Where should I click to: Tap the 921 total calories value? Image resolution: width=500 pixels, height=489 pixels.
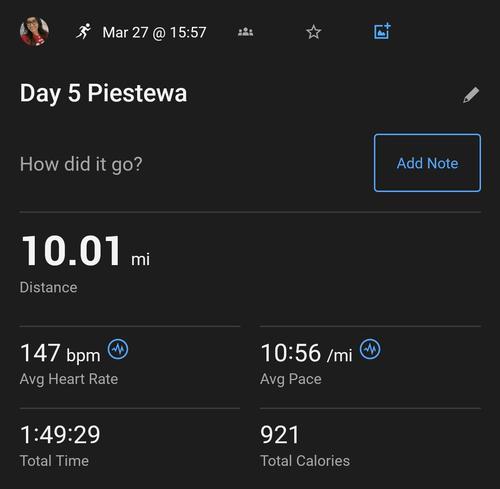pyautogui.click(x=279, y=435)
